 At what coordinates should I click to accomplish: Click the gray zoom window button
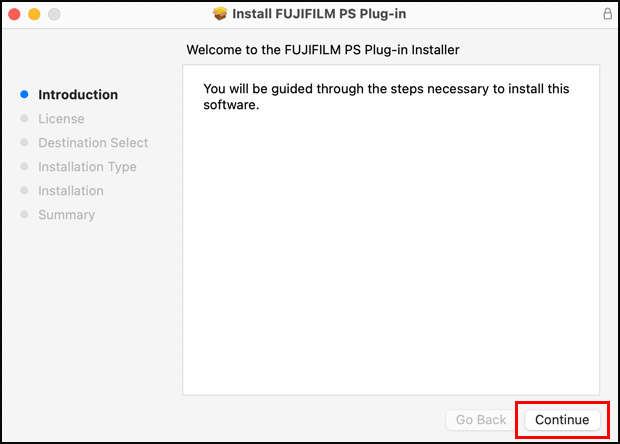coord(54,14)
